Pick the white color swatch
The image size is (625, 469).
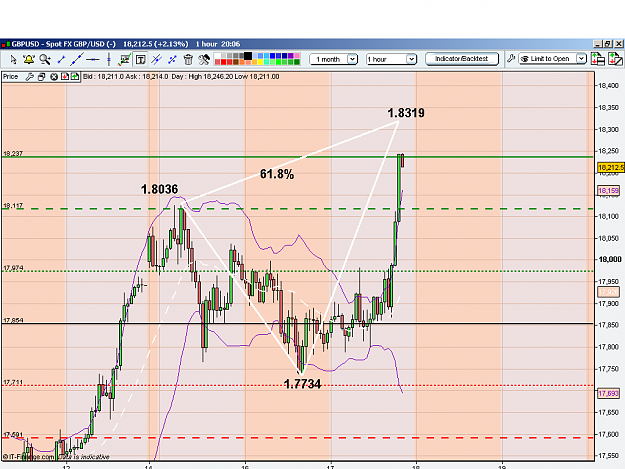pyautogui.click(x=217, y=55)
